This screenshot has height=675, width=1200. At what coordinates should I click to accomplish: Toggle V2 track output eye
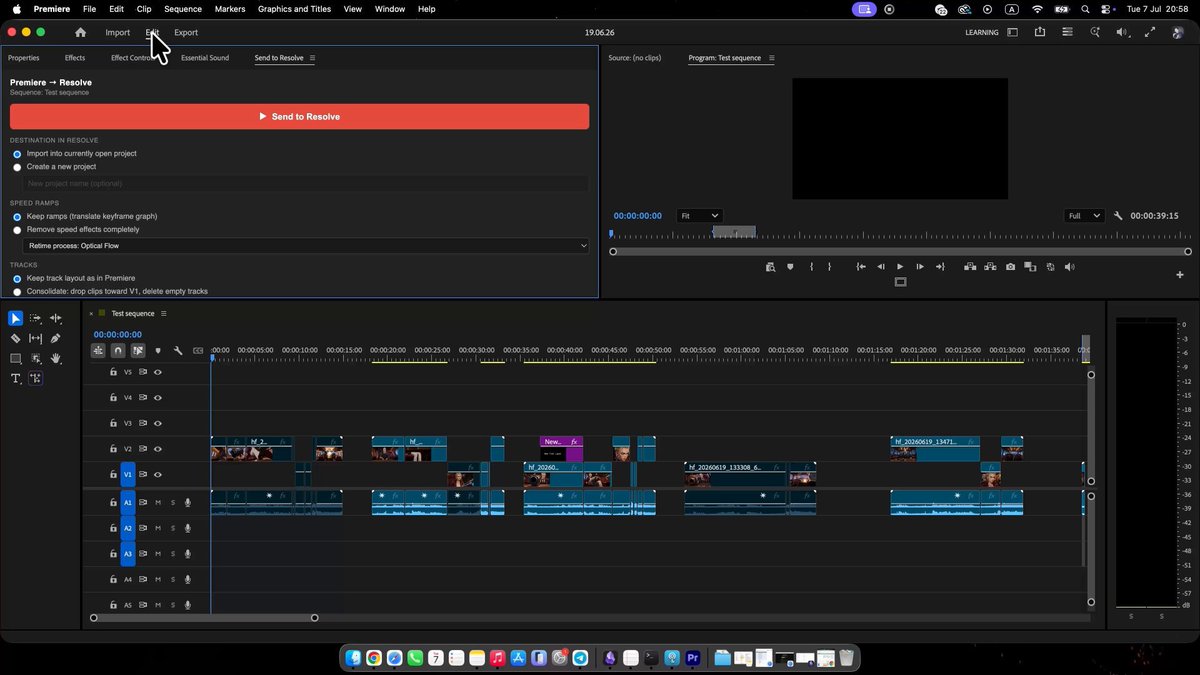[158, 449]
